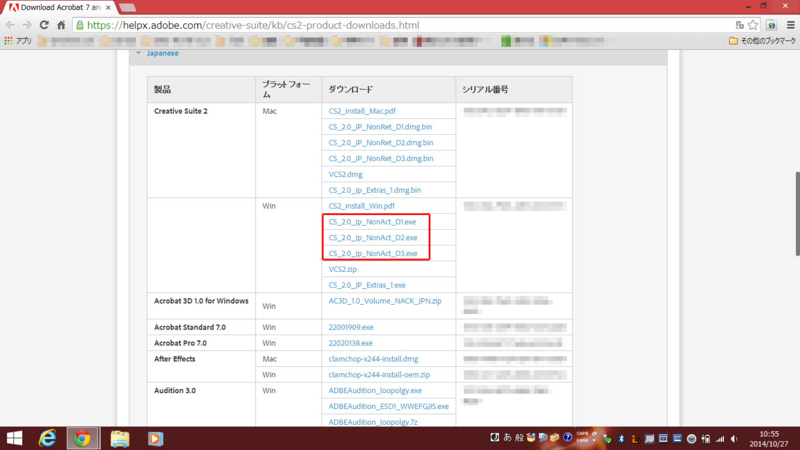
Task: Click the translate page icon in address bar
Action: tap(739, 25)
